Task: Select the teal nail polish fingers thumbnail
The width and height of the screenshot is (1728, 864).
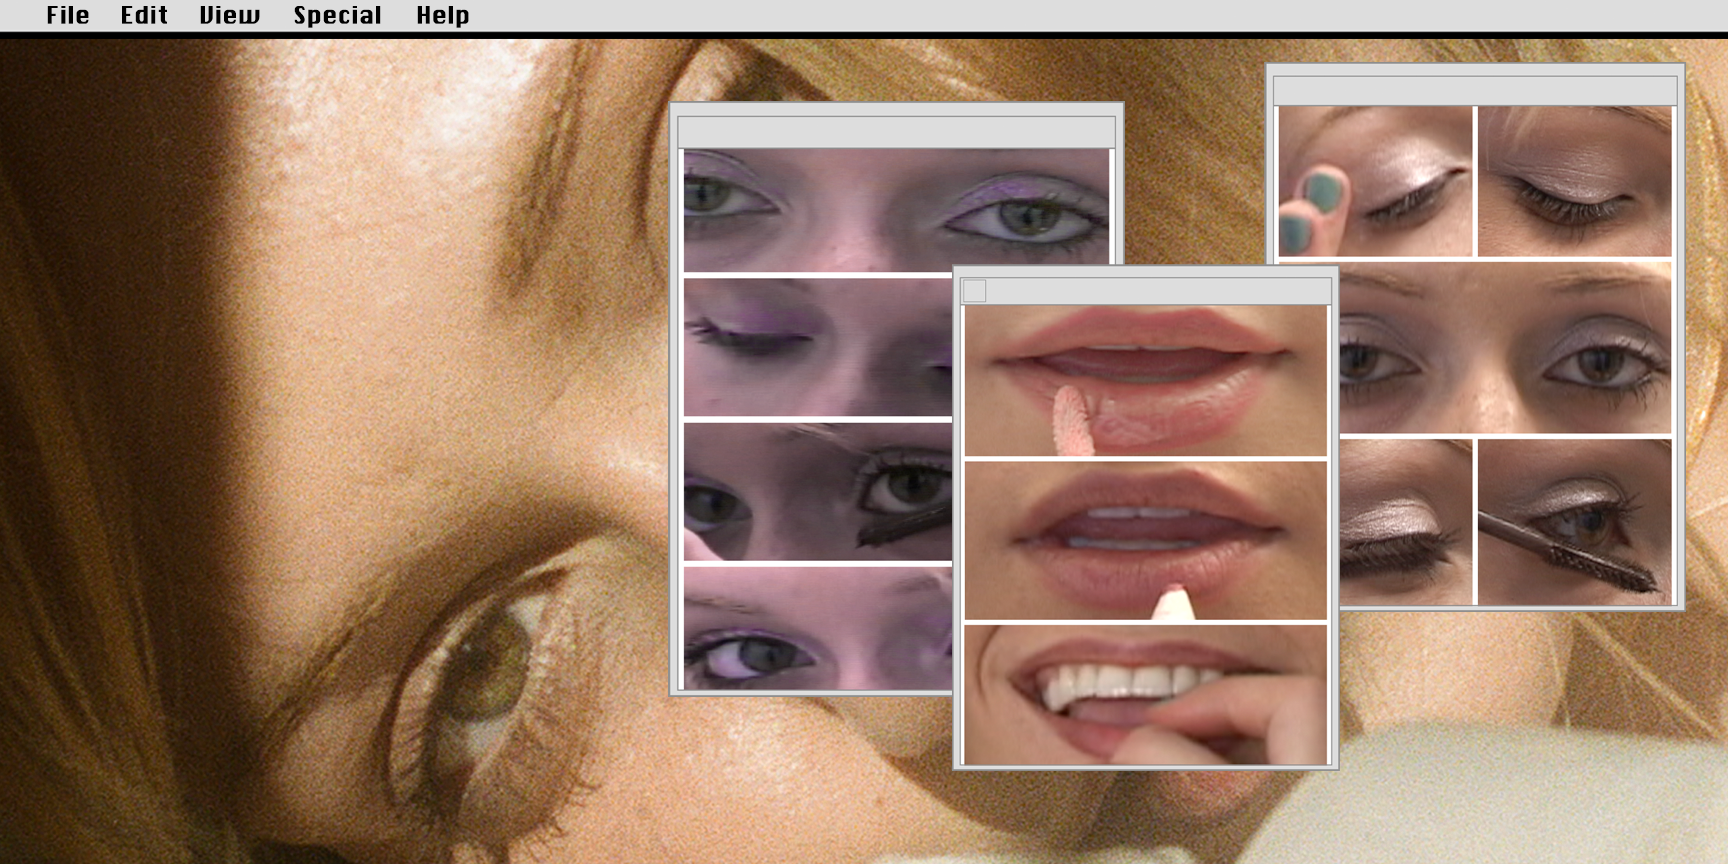Action: pos(1375,181)
